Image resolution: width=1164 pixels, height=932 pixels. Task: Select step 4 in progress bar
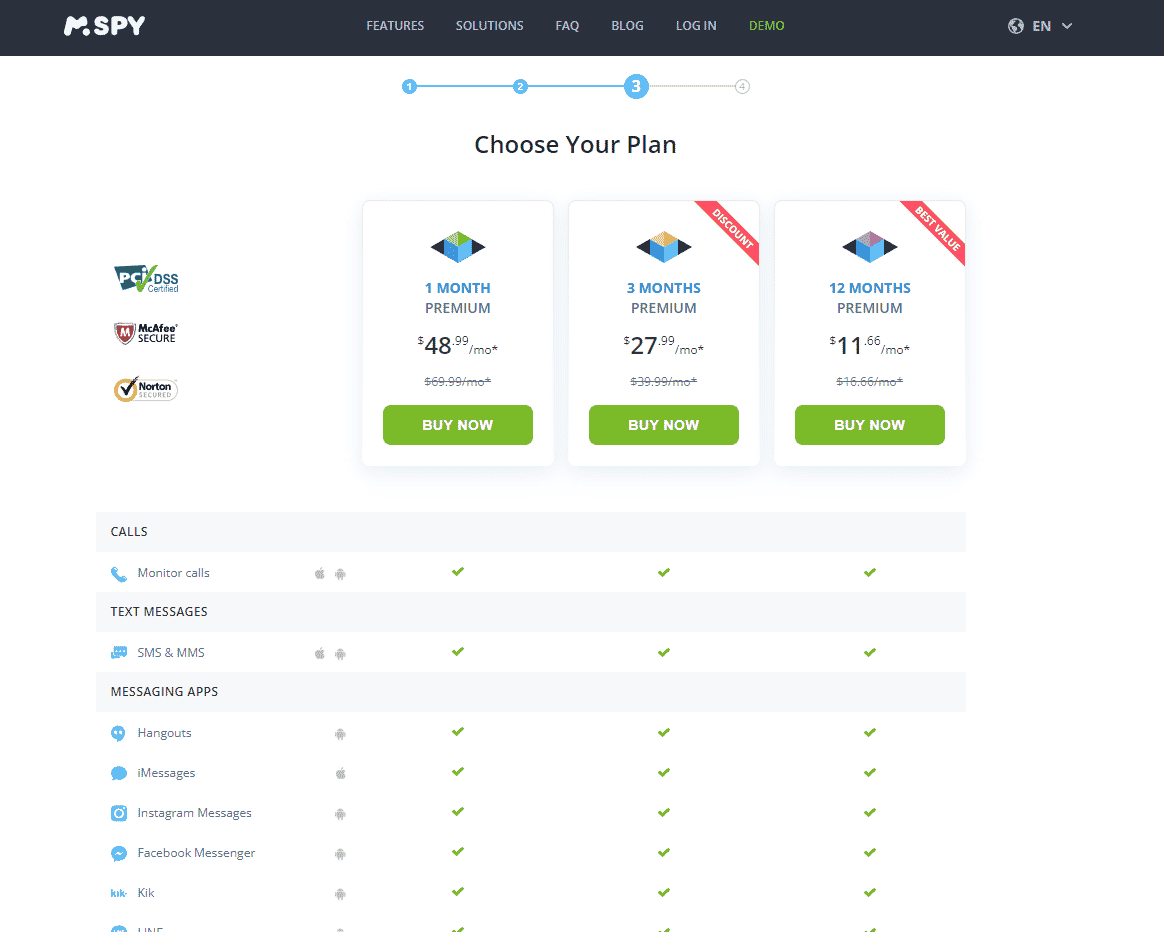[x=742, y=87]
